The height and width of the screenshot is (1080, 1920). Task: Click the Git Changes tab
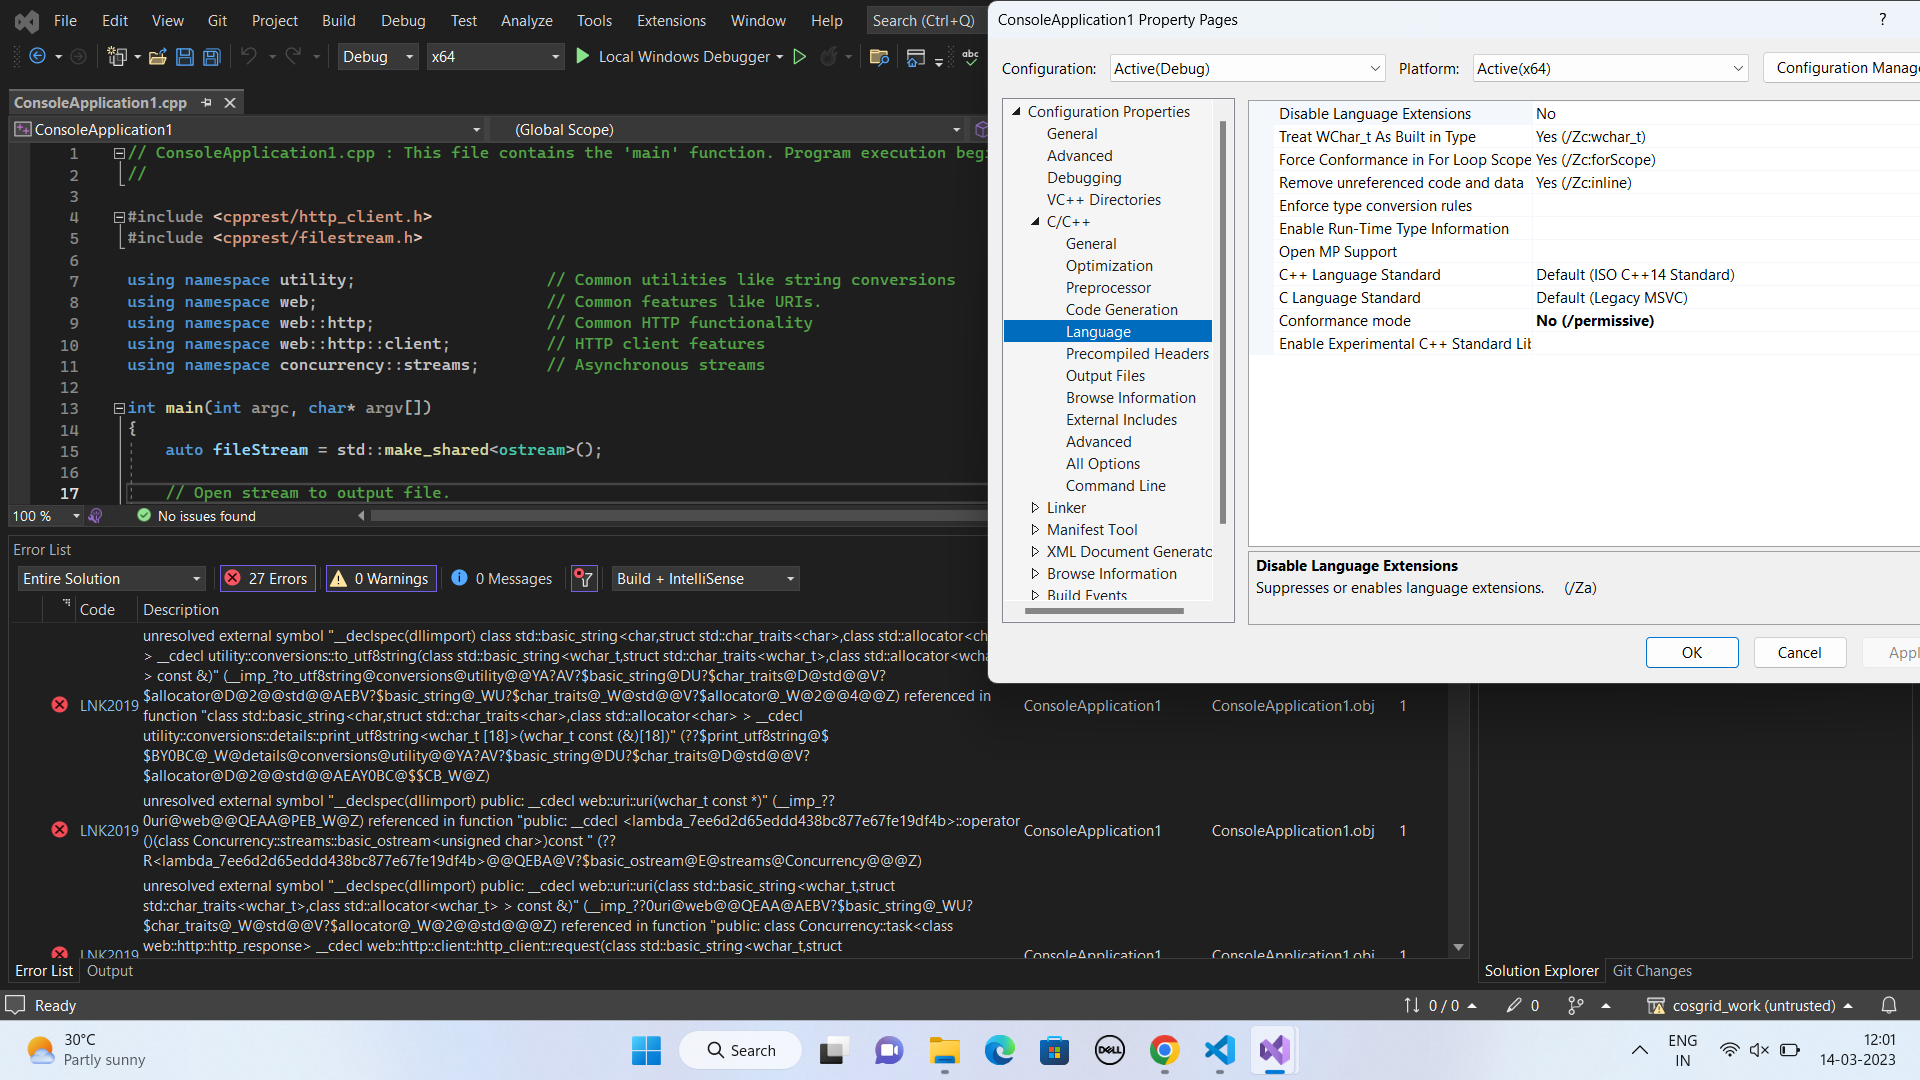tap(1654, 971)
